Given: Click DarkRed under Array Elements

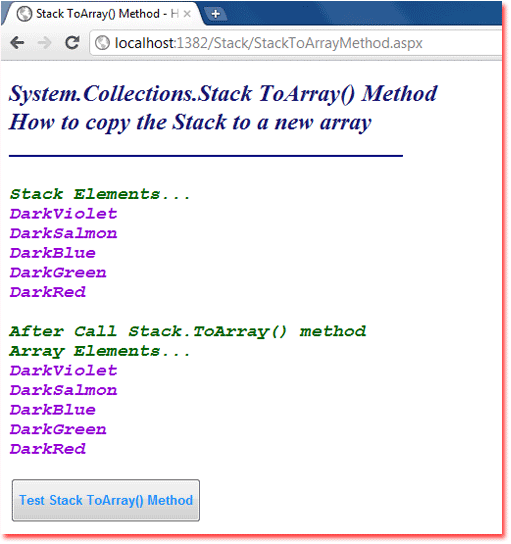Looking at the screenshot, I should [x=48, y=449].
